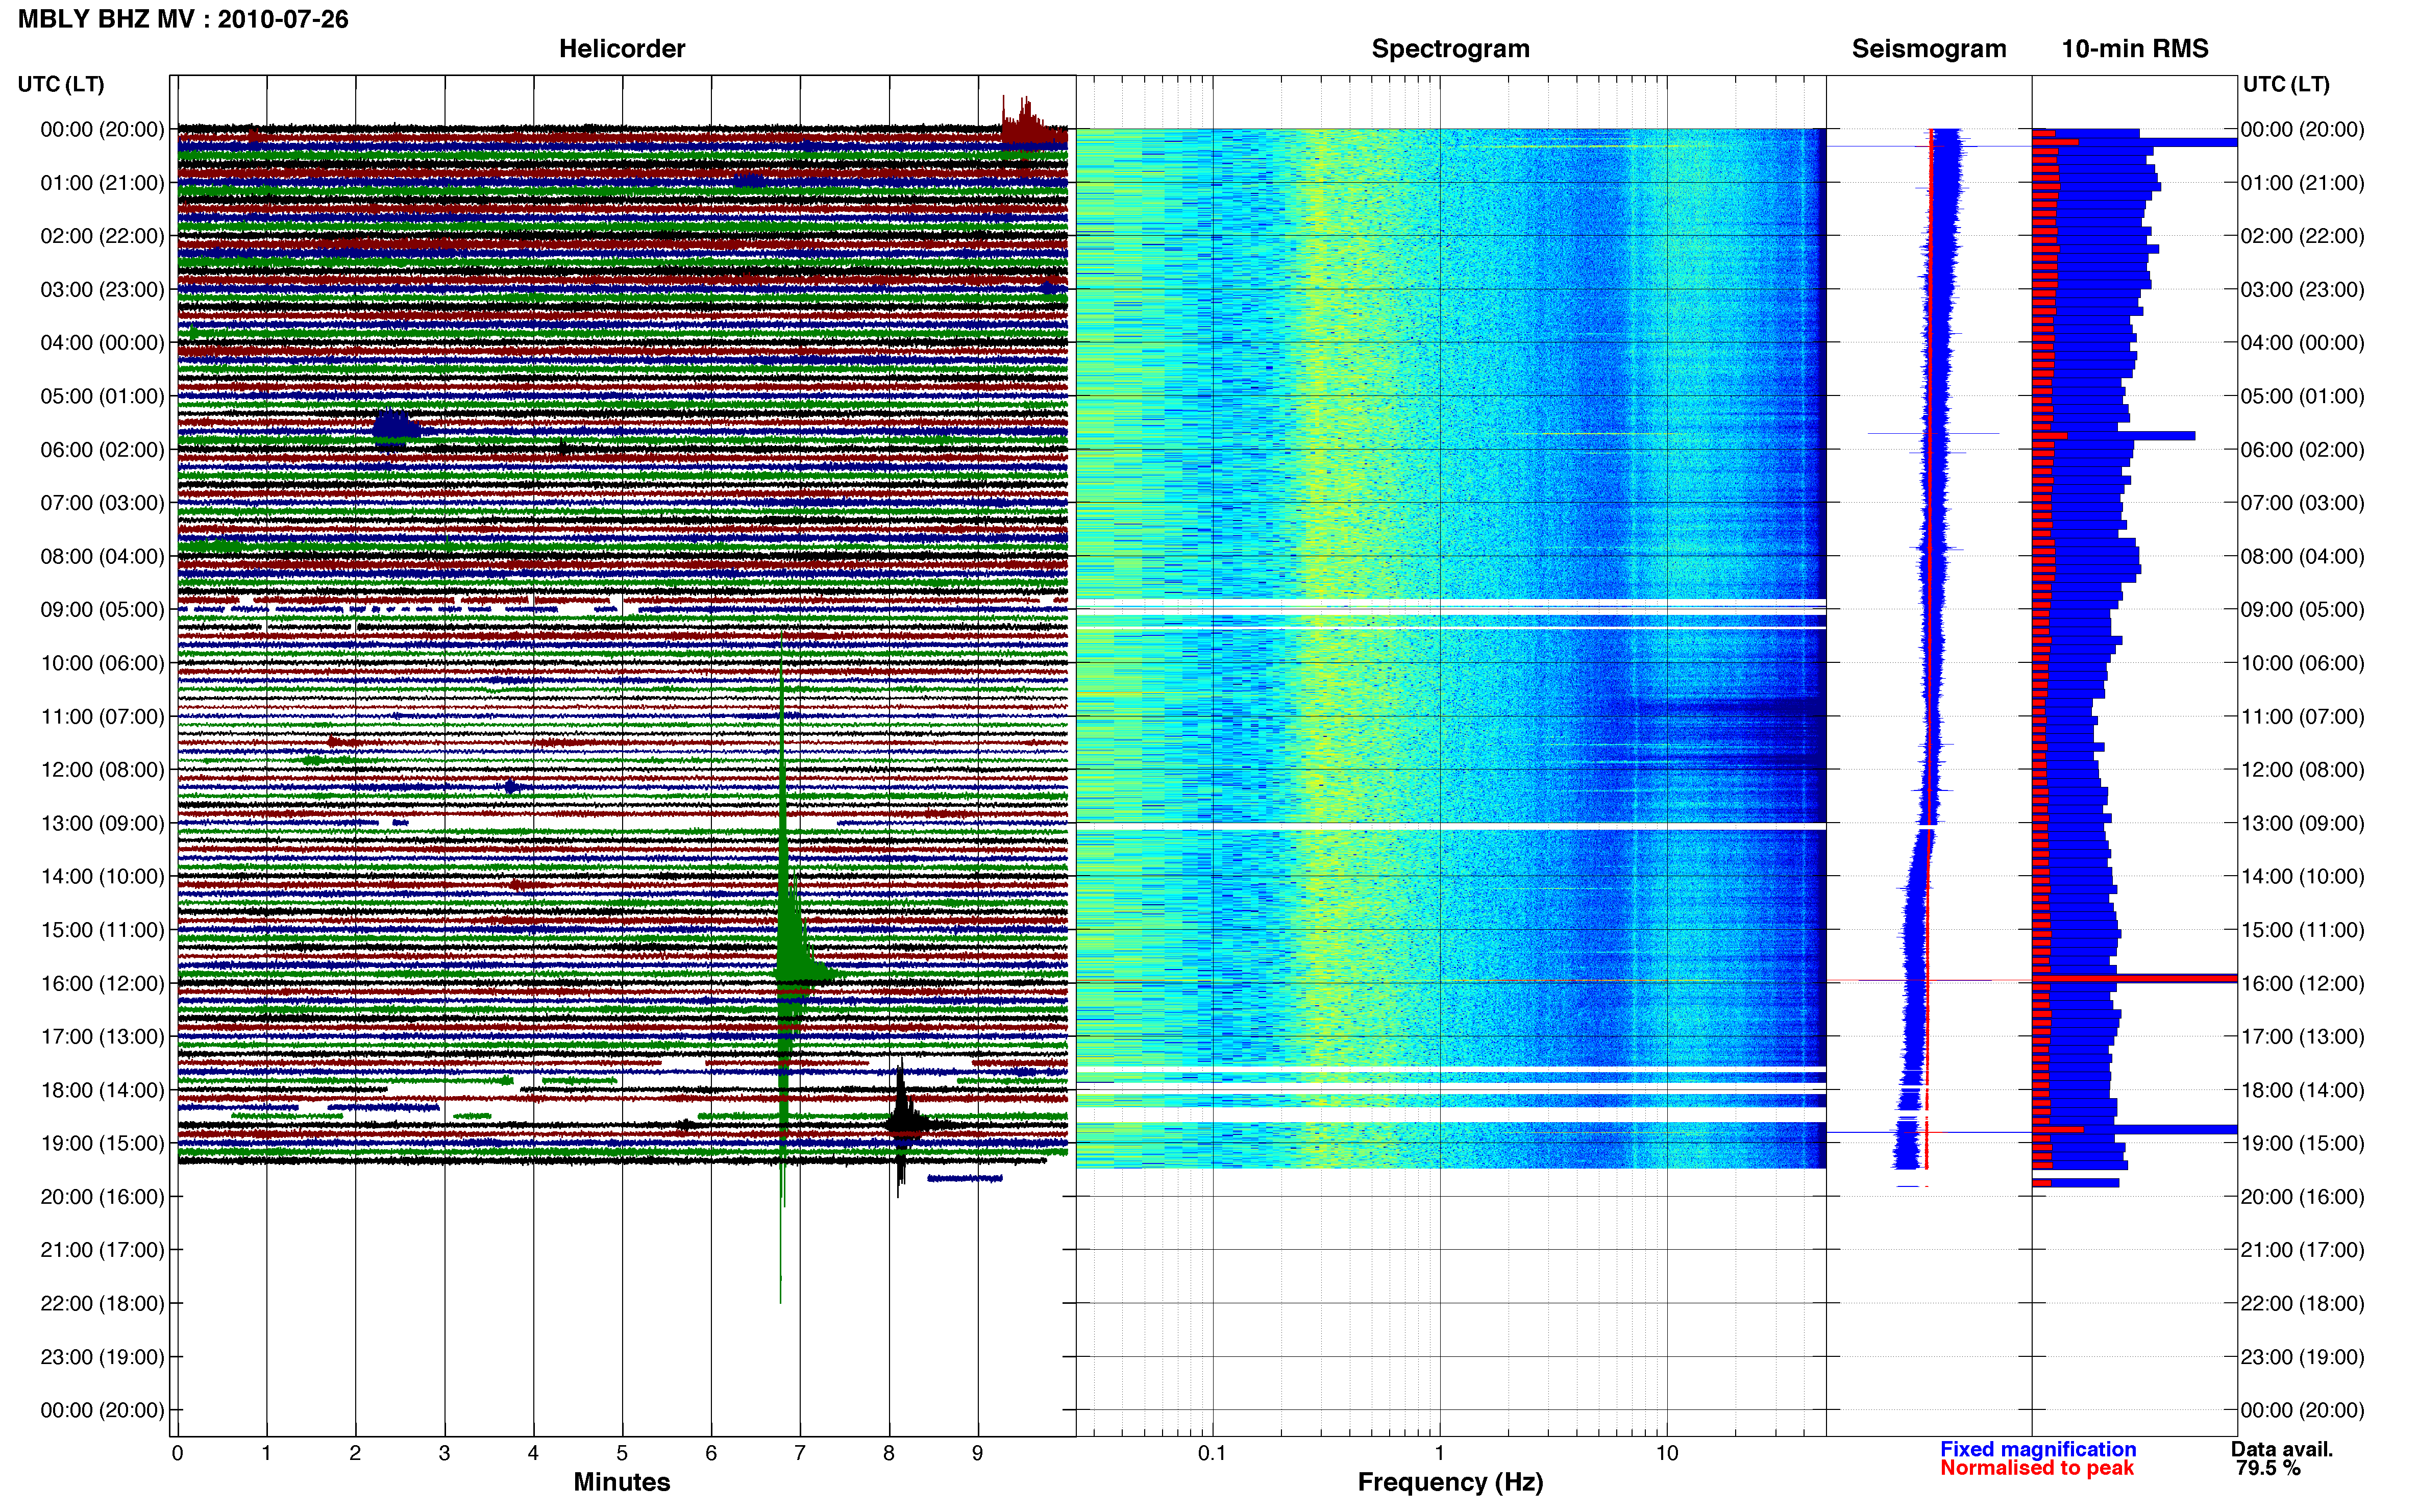This screenshot has height=1512, width=2419.
Task: Click minute tick label '0' under helicorder
Action: tap(178, 1453)
